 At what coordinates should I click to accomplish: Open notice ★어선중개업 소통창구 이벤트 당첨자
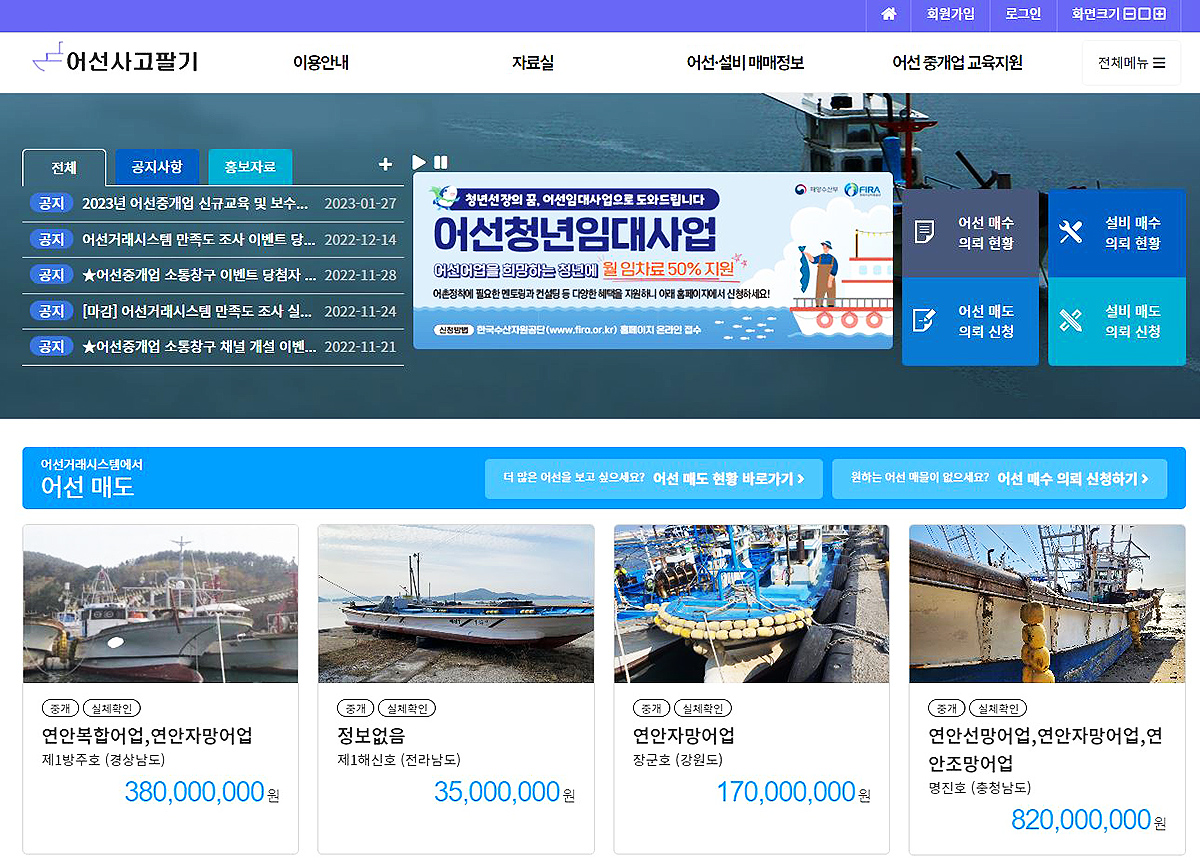[199, 275]
